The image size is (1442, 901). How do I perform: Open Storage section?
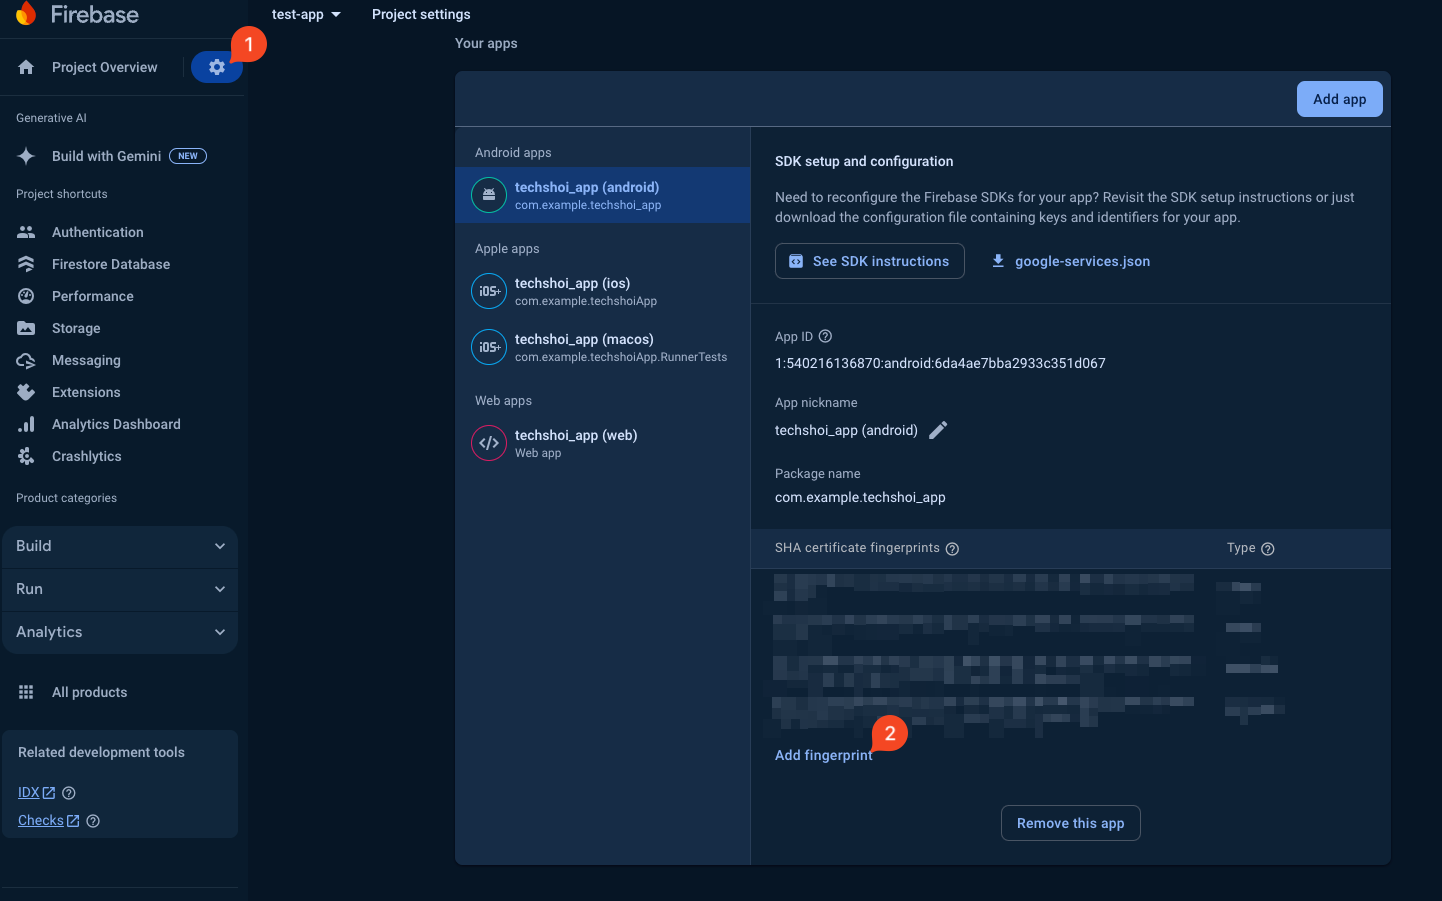point(76,328)
